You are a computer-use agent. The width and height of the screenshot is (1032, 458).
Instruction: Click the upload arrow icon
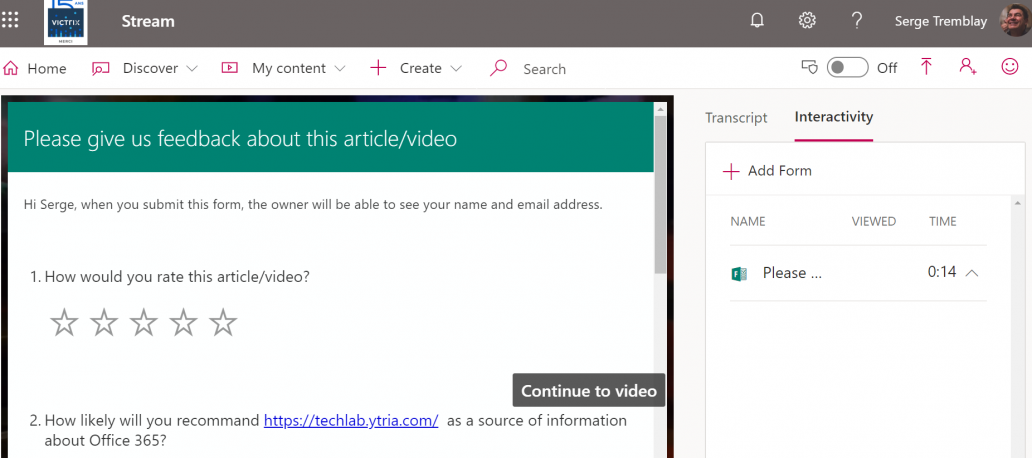click(x=926, y=67)
